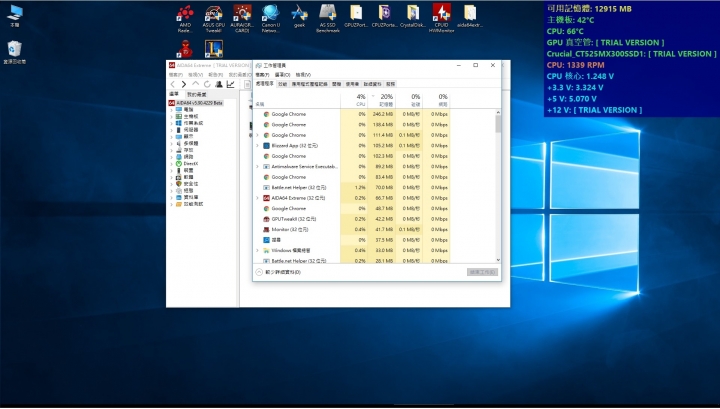This screenshot has height=409, width=720.
Task: Click the AIDA64 user profile toolbar icon
Action: coord(219,84)
